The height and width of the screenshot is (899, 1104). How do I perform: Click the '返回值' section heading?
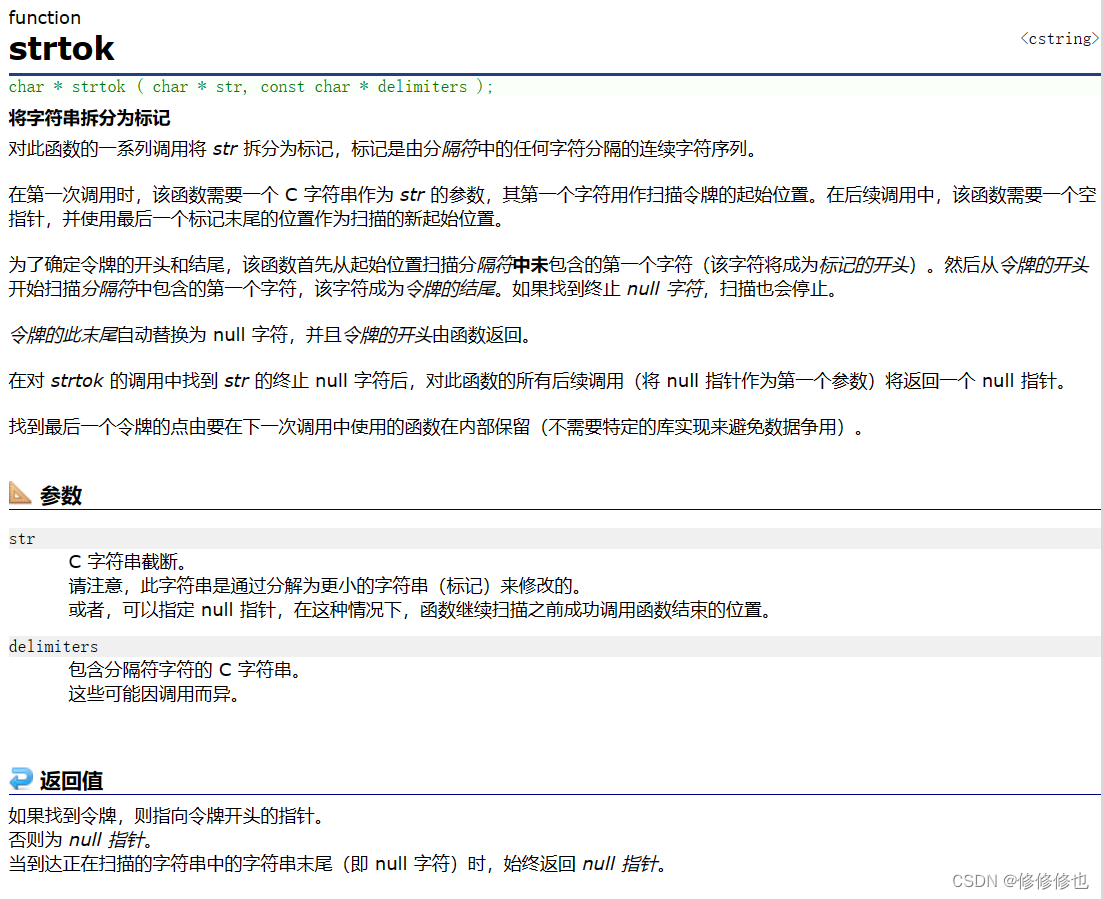(x=71, y=780)
